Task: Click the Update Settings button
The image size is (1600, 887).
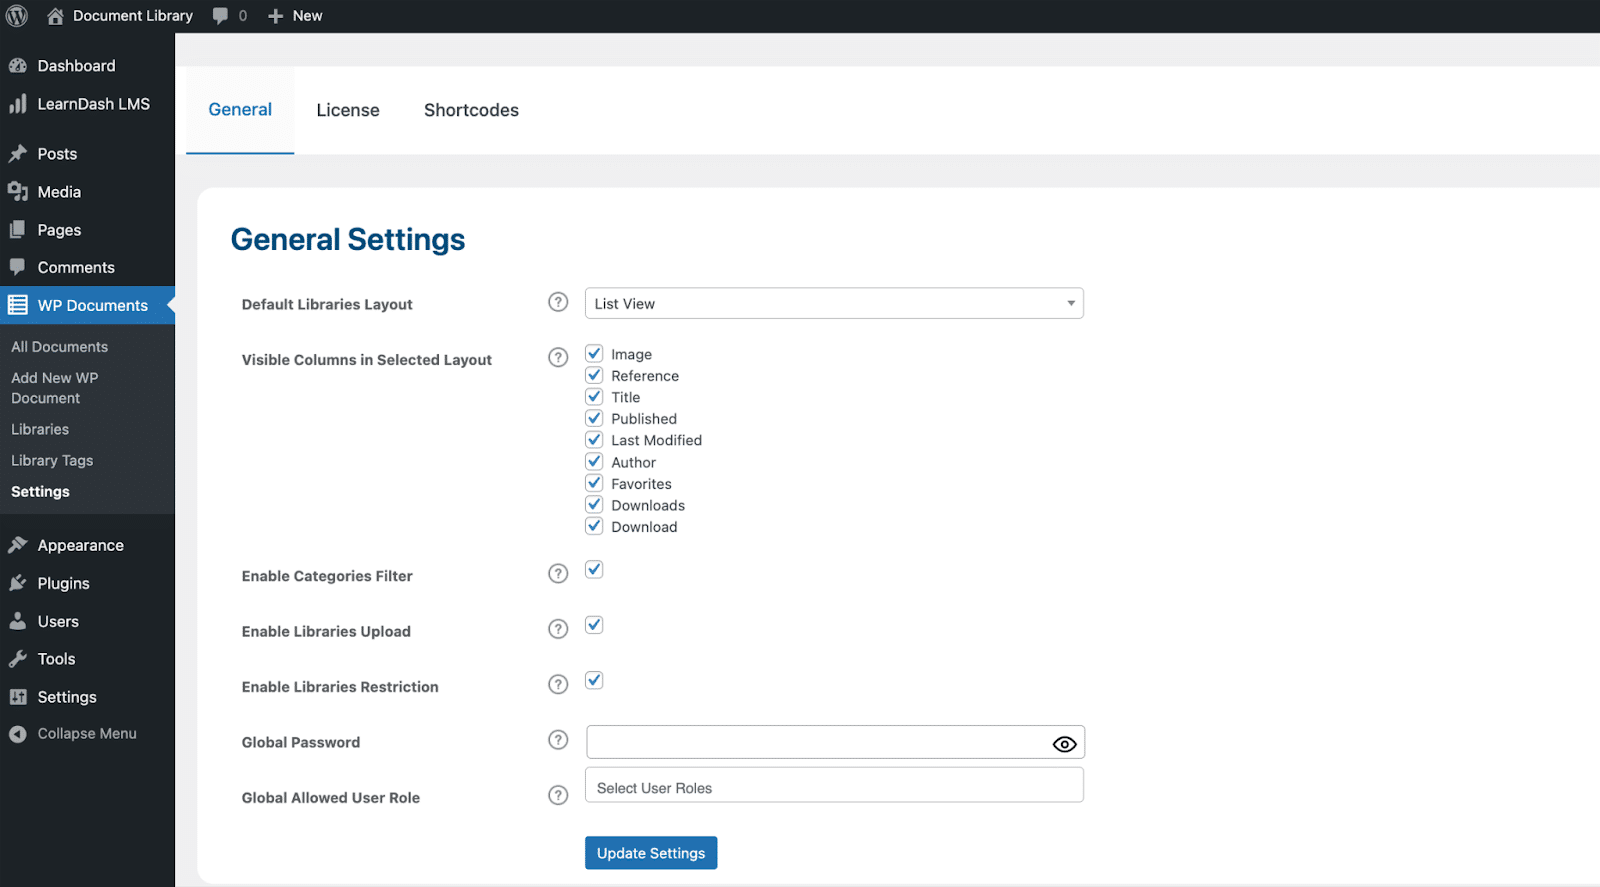Action: pyautogui.click(x=651, y=853)
